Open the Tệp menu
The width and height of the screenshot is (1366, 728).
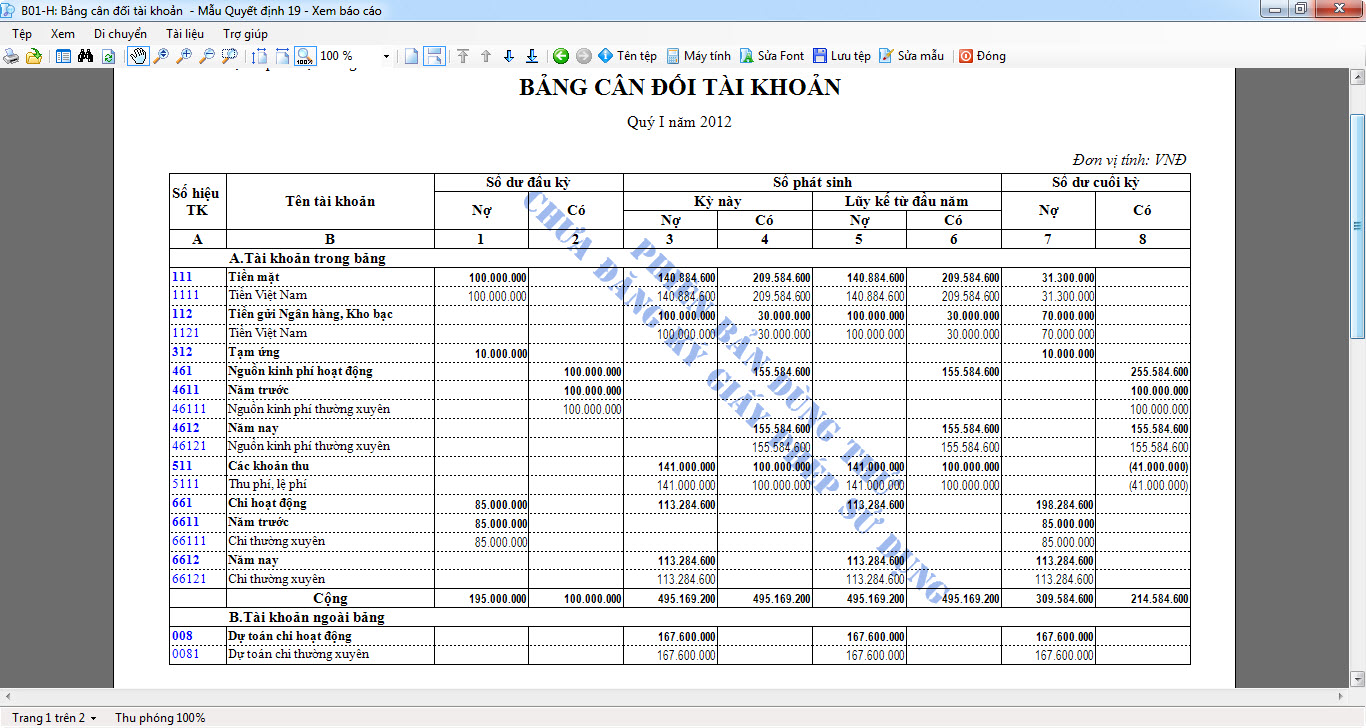pos(22,34)
